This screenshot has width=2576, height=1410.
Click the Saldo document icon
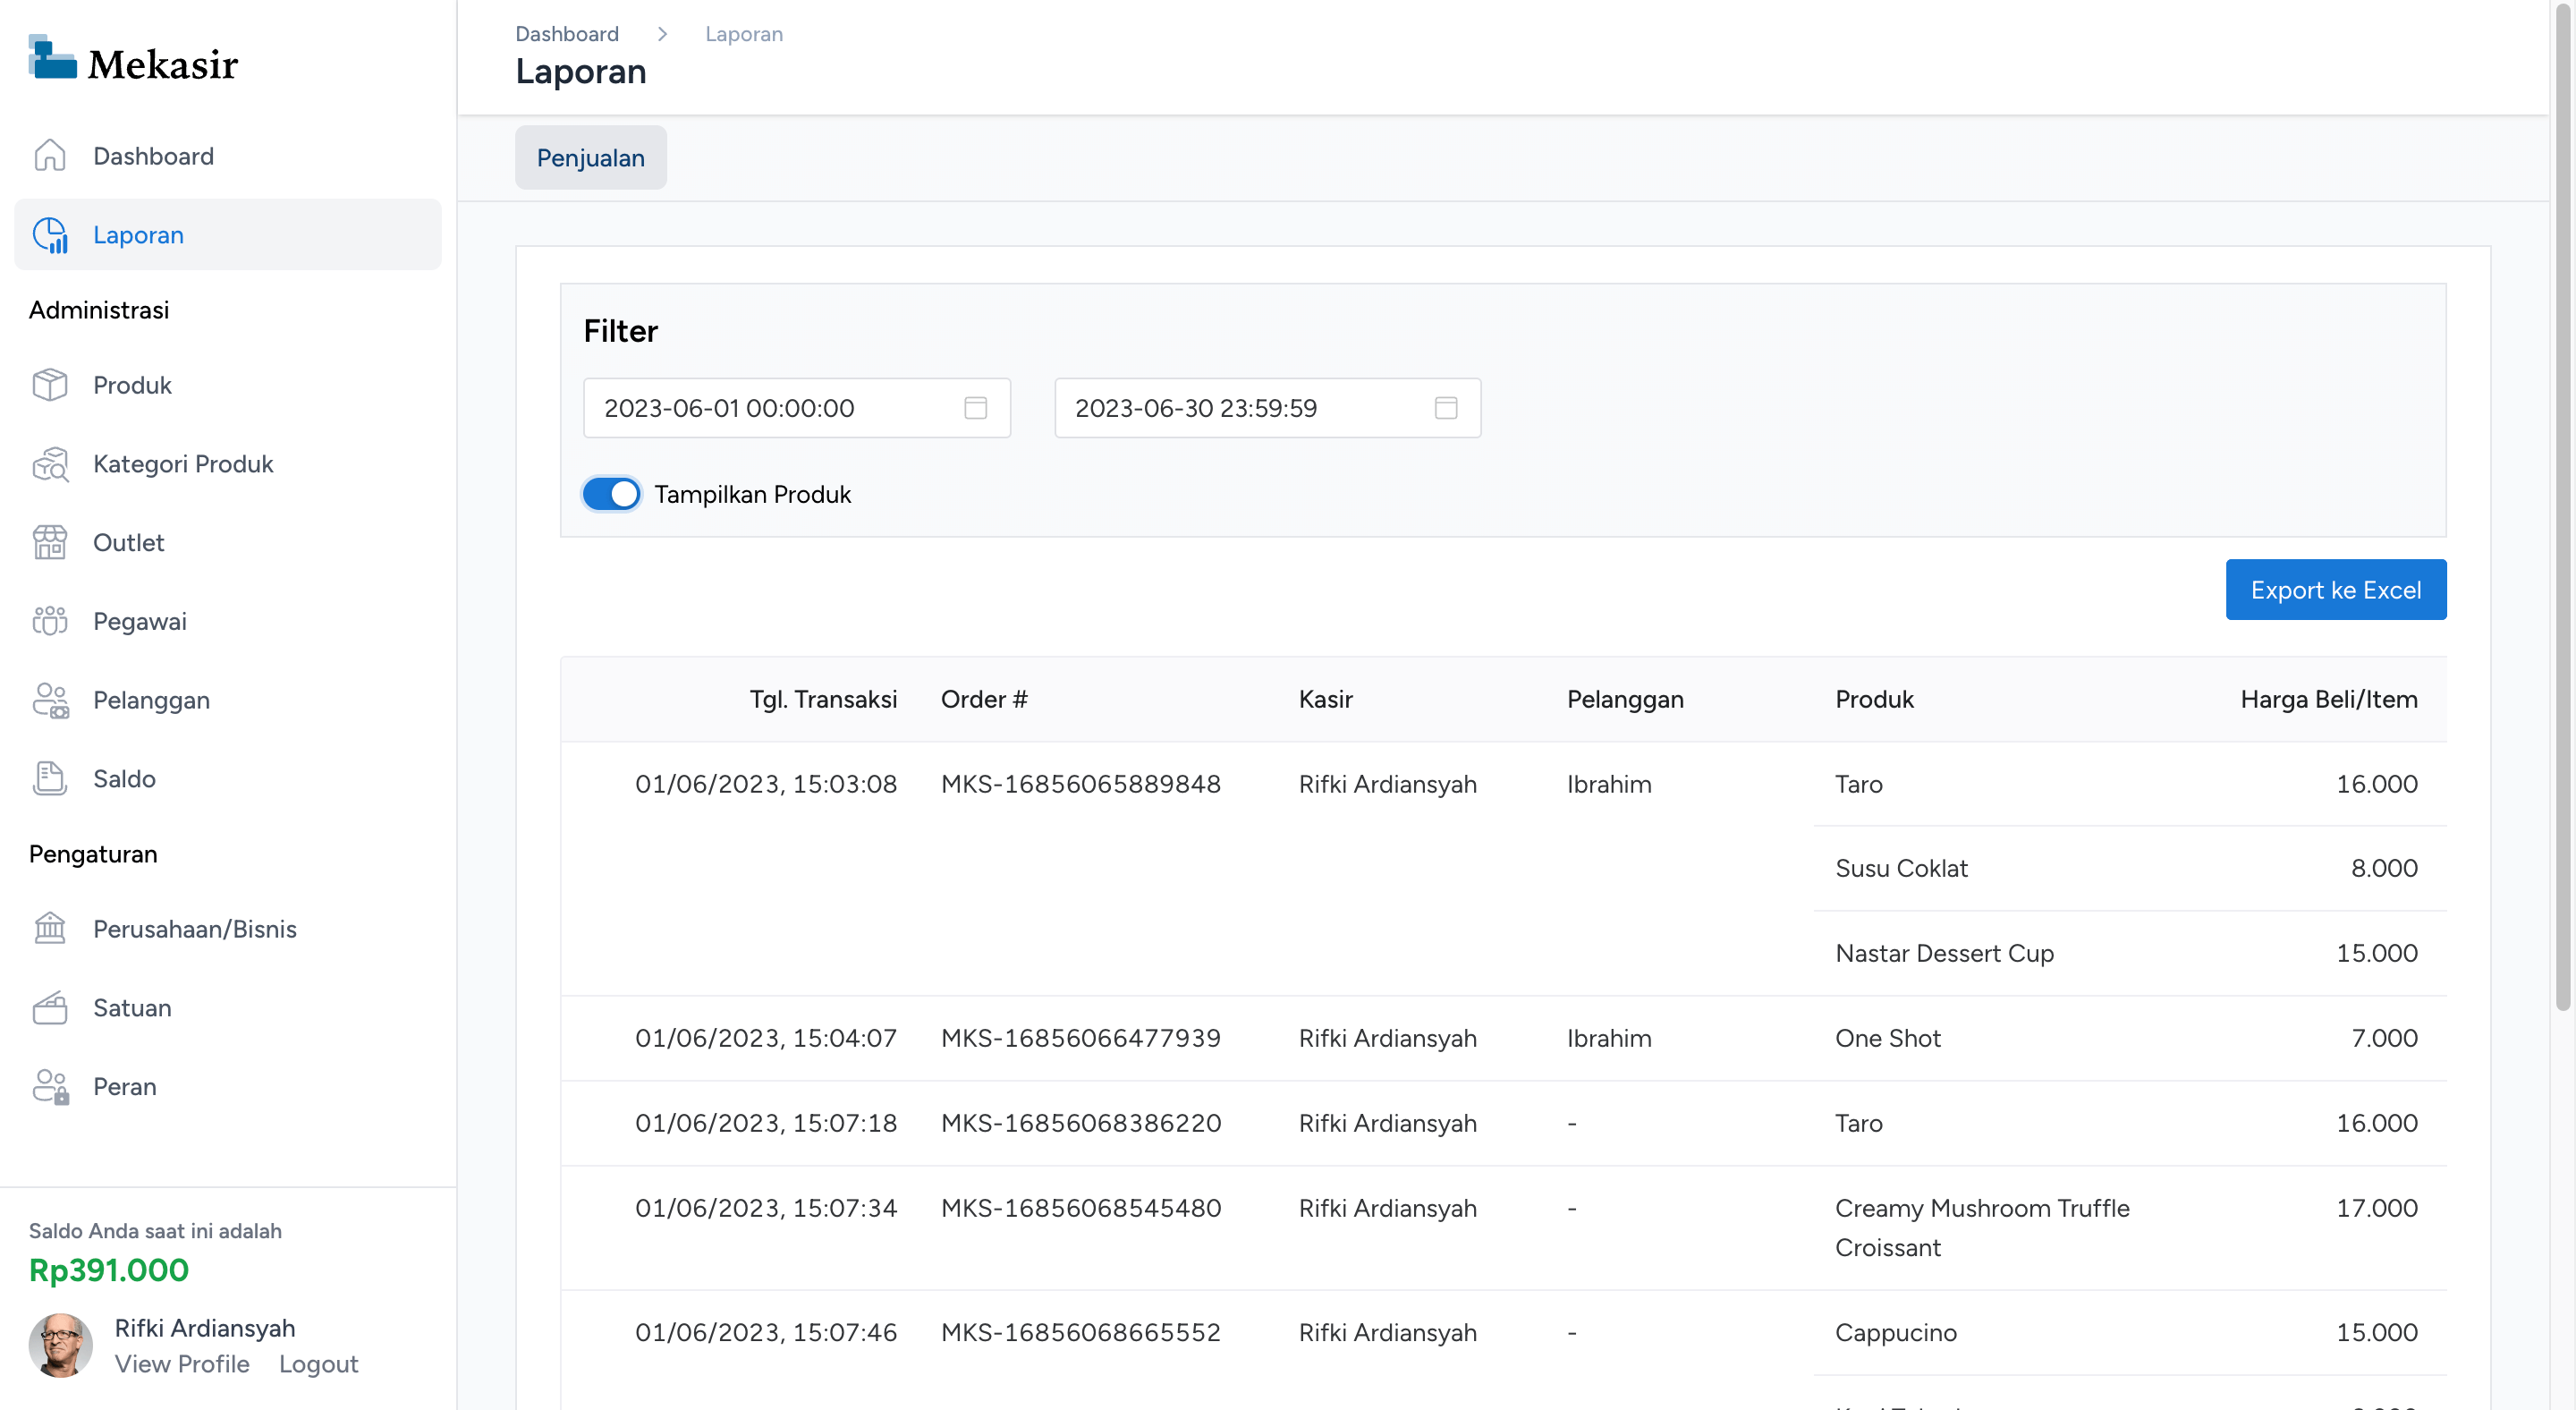tap(49, 779)
